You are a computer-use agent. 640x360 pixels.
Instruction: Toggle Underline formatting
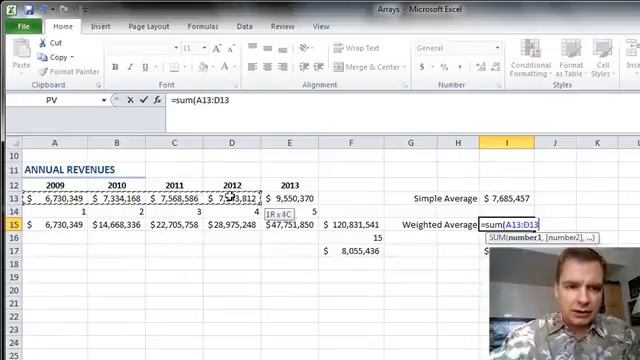(x=145, y=67)
